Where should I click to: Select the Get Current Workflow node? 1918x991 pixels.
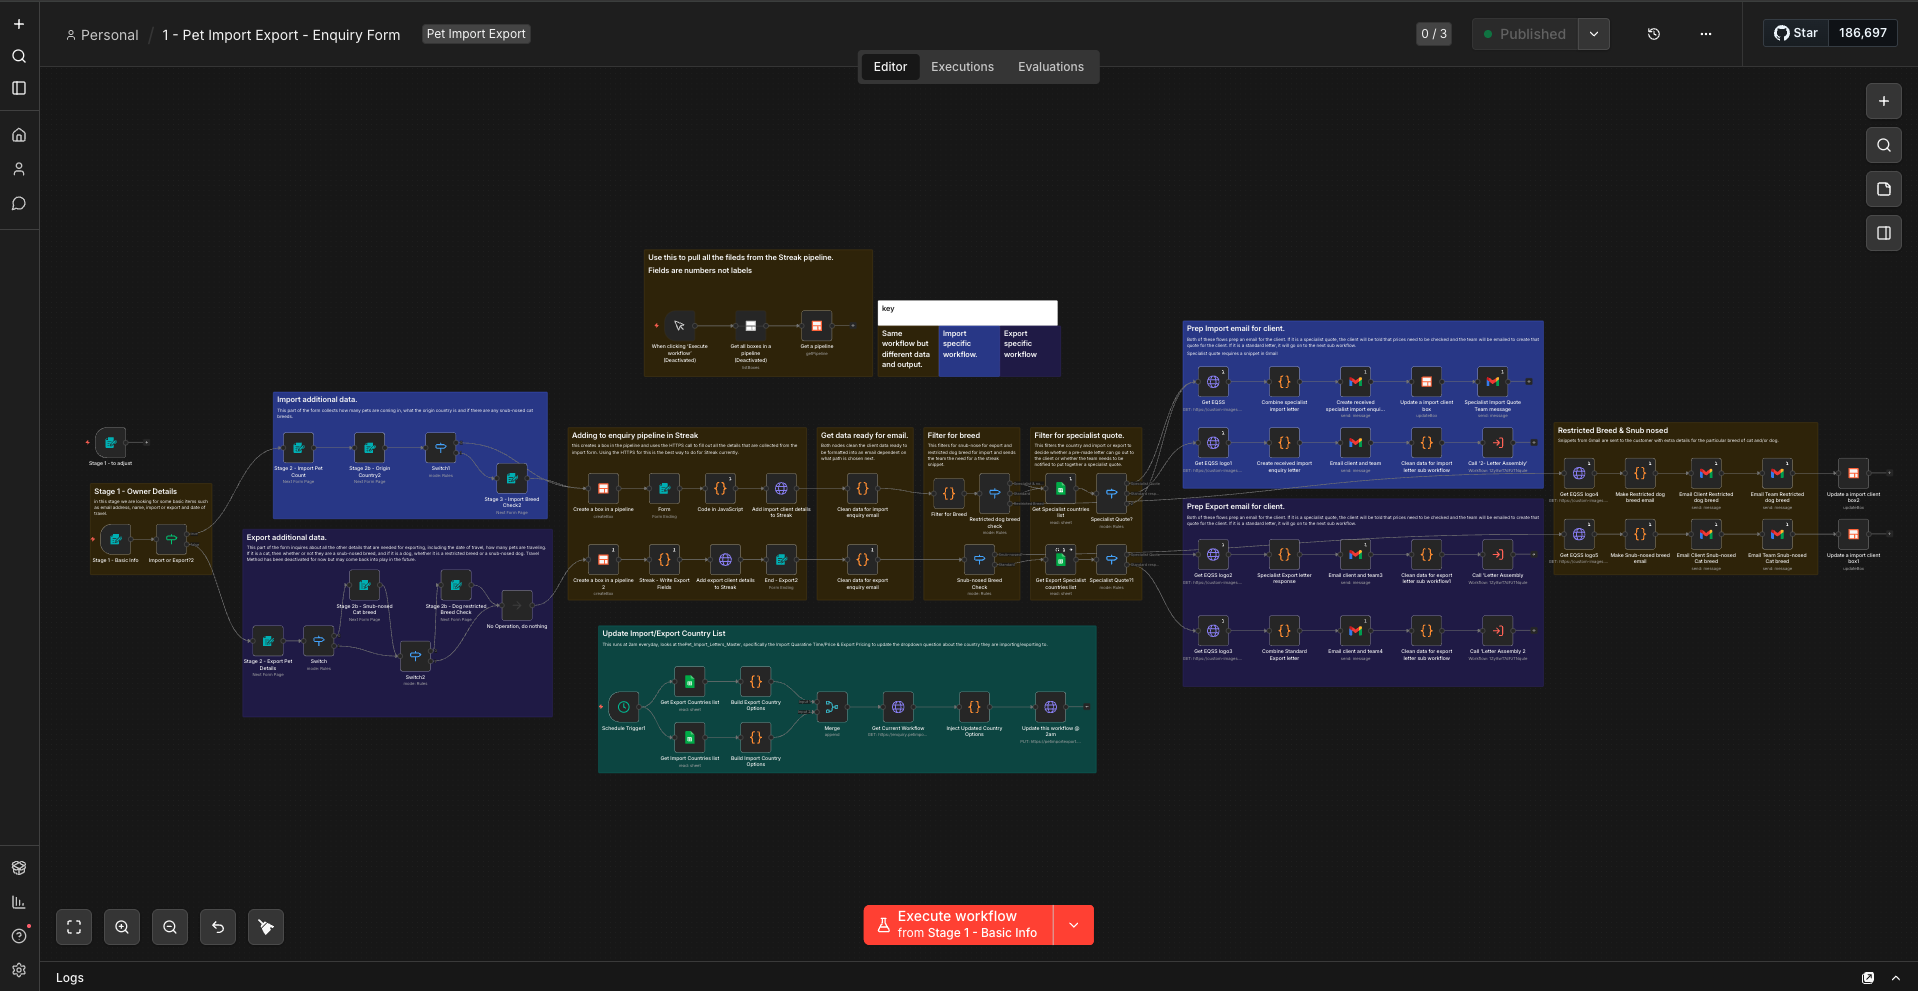pos(898,707)
